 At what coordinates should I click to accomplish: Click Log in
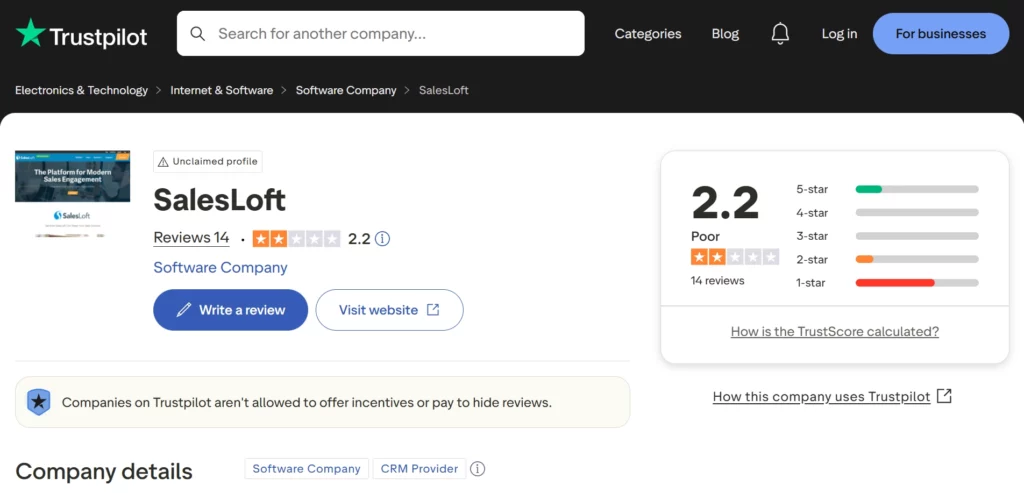839,33
